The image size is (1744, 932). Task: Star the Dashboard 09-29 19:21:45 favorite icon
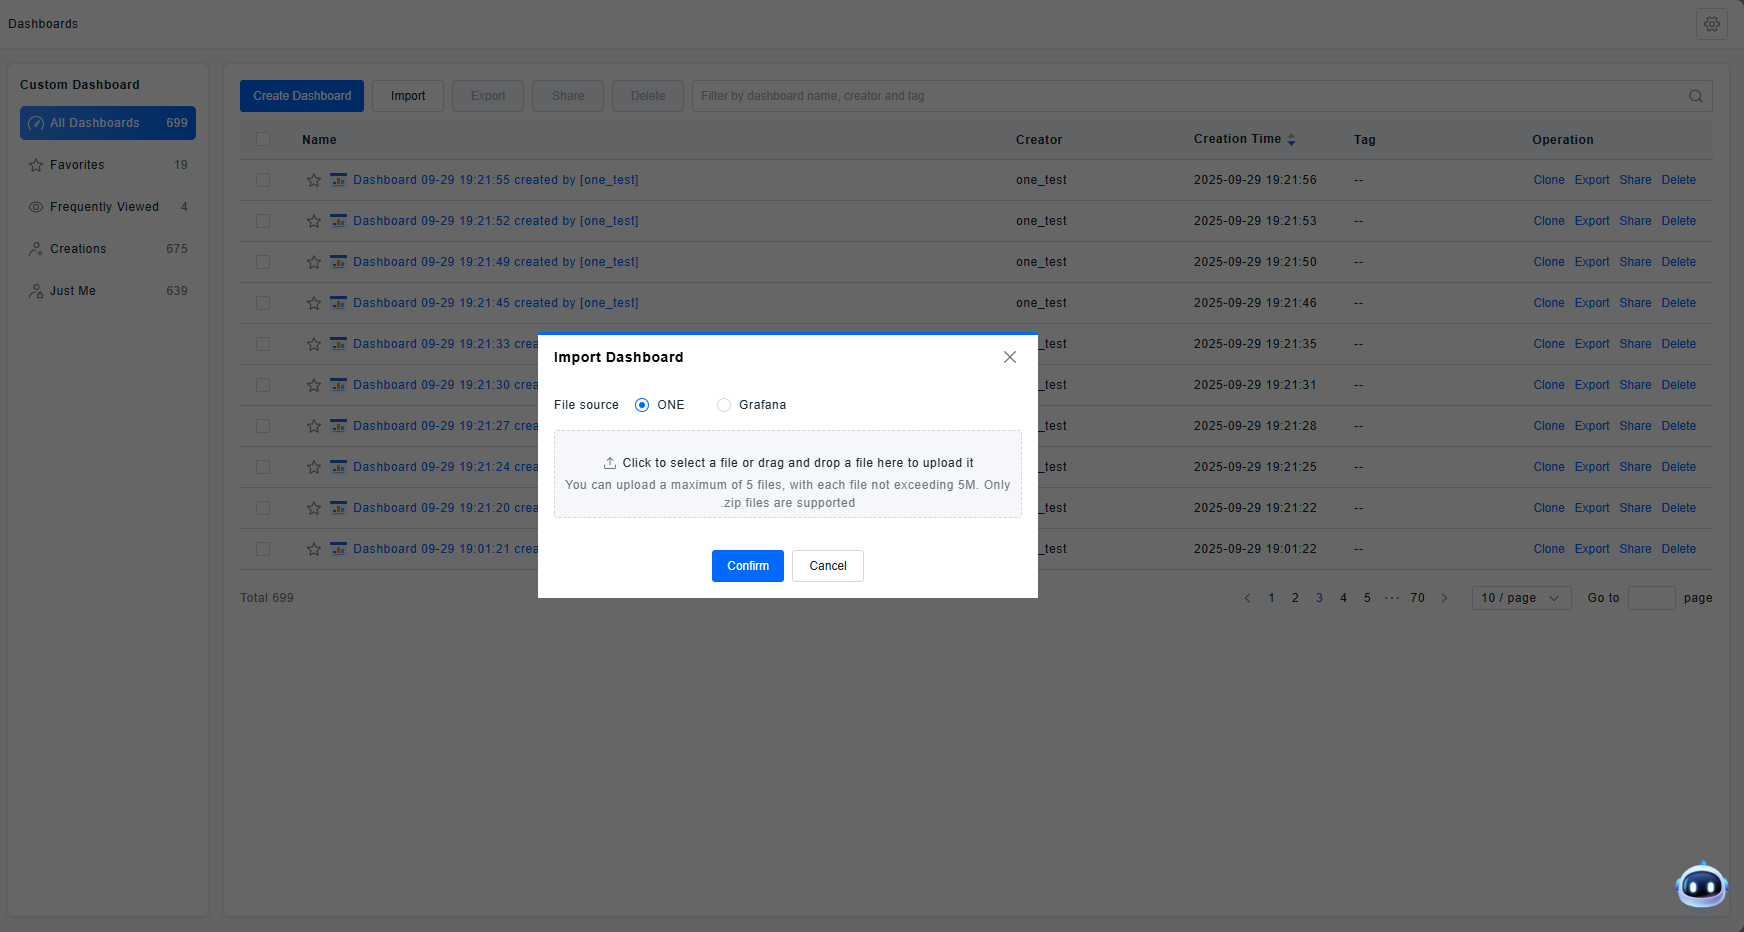314,303
